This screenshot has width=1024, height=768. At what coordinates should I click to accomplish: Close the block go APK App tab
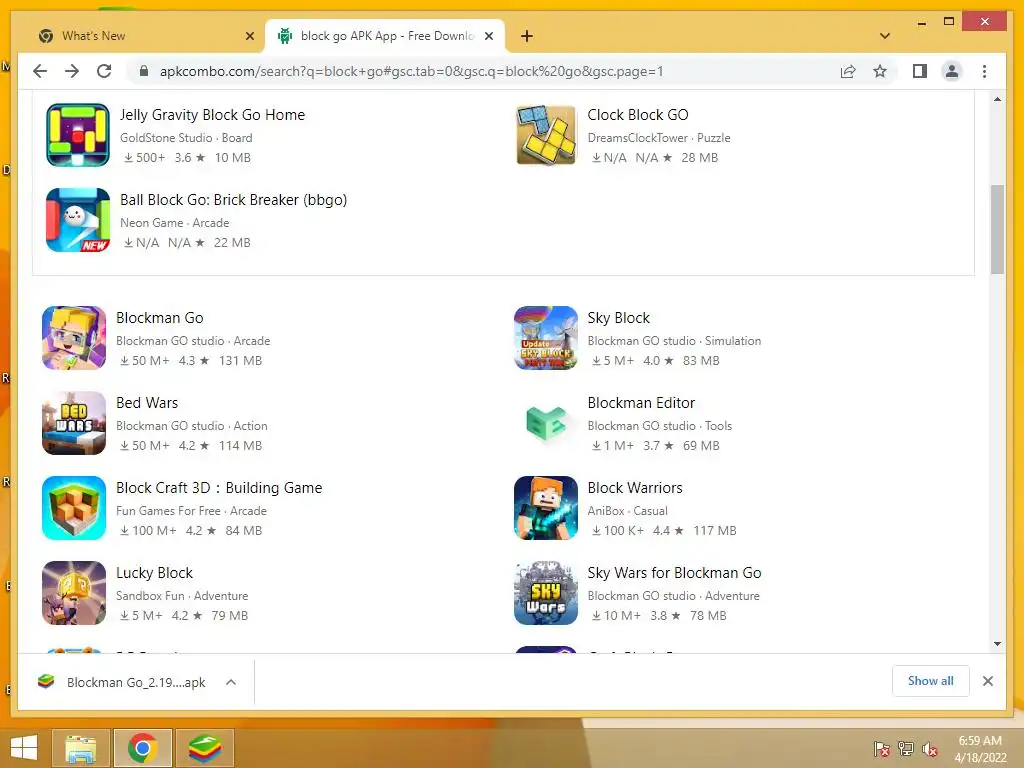(x=488, y=36)
